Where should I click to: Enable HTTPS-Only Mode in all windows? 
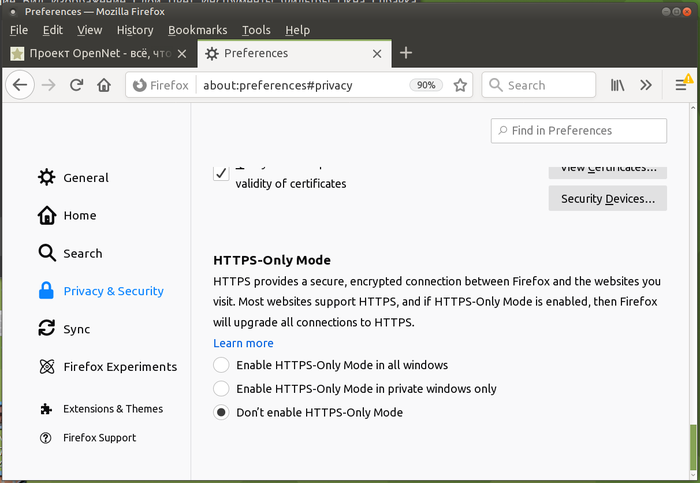click(221, 365)
